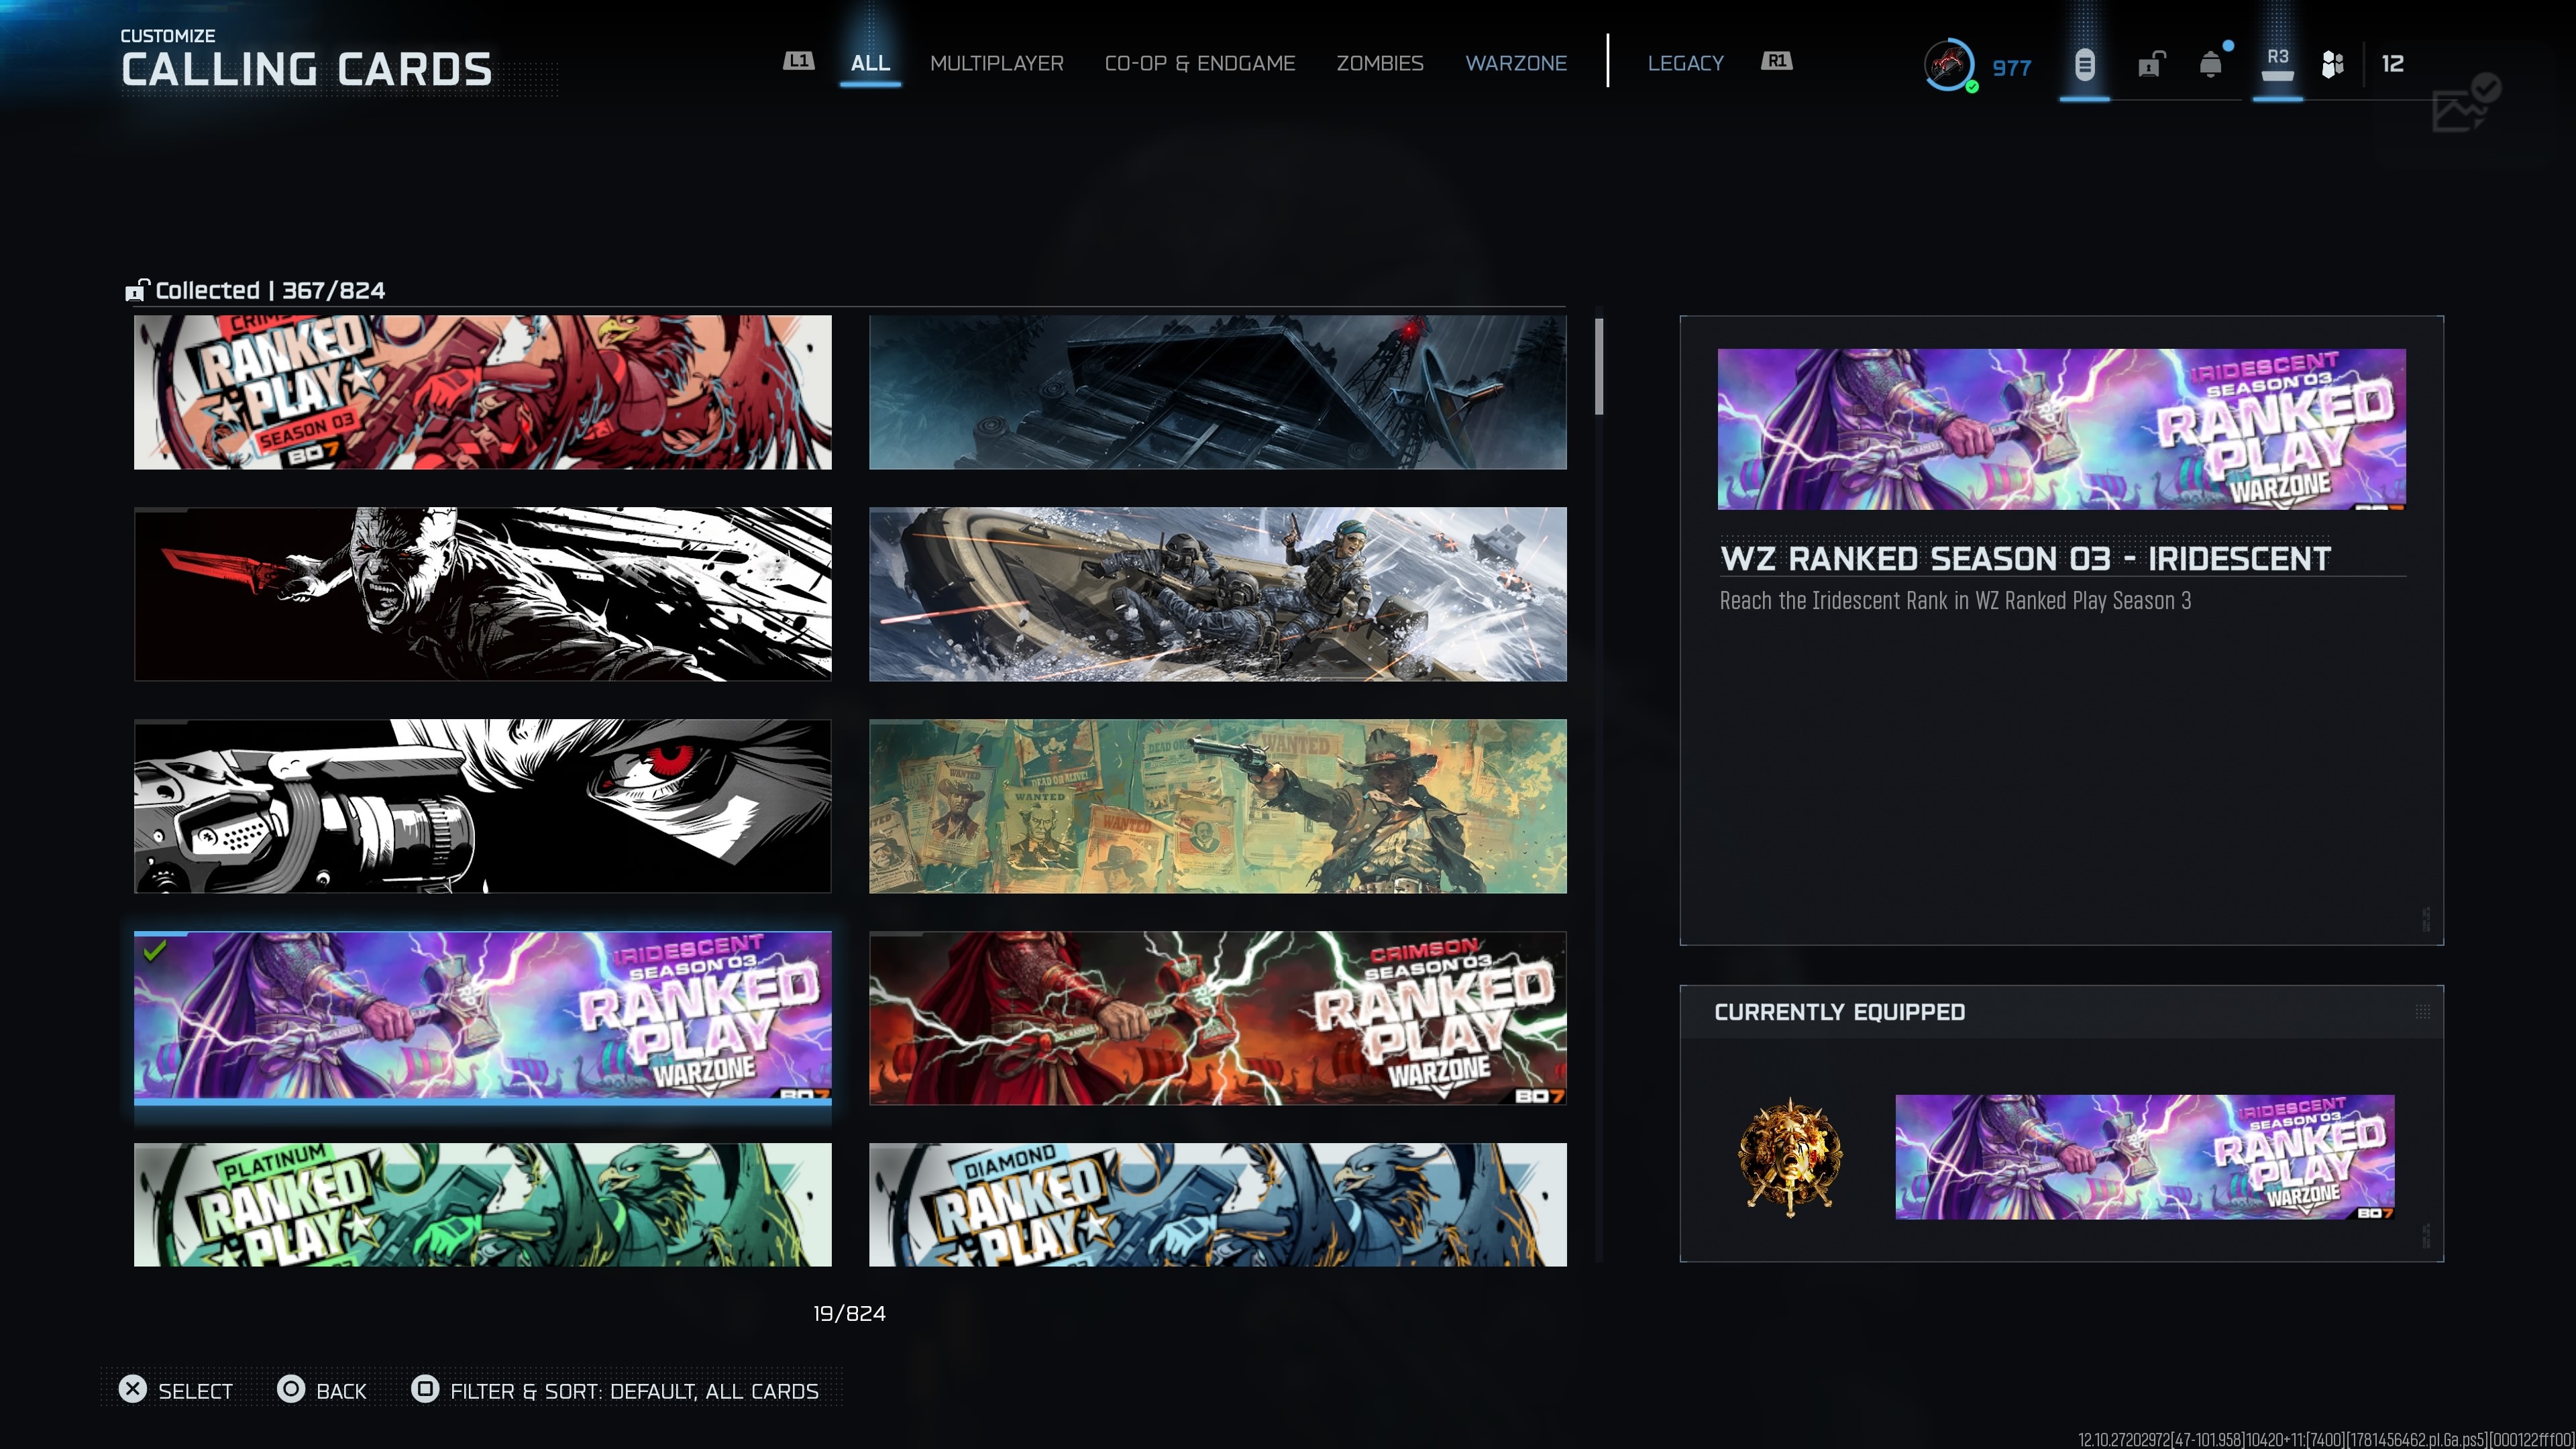This screenshot has width=2576, height=1449.
Task: Click the X Select button prompt icon
Action: click(132, 1389)
